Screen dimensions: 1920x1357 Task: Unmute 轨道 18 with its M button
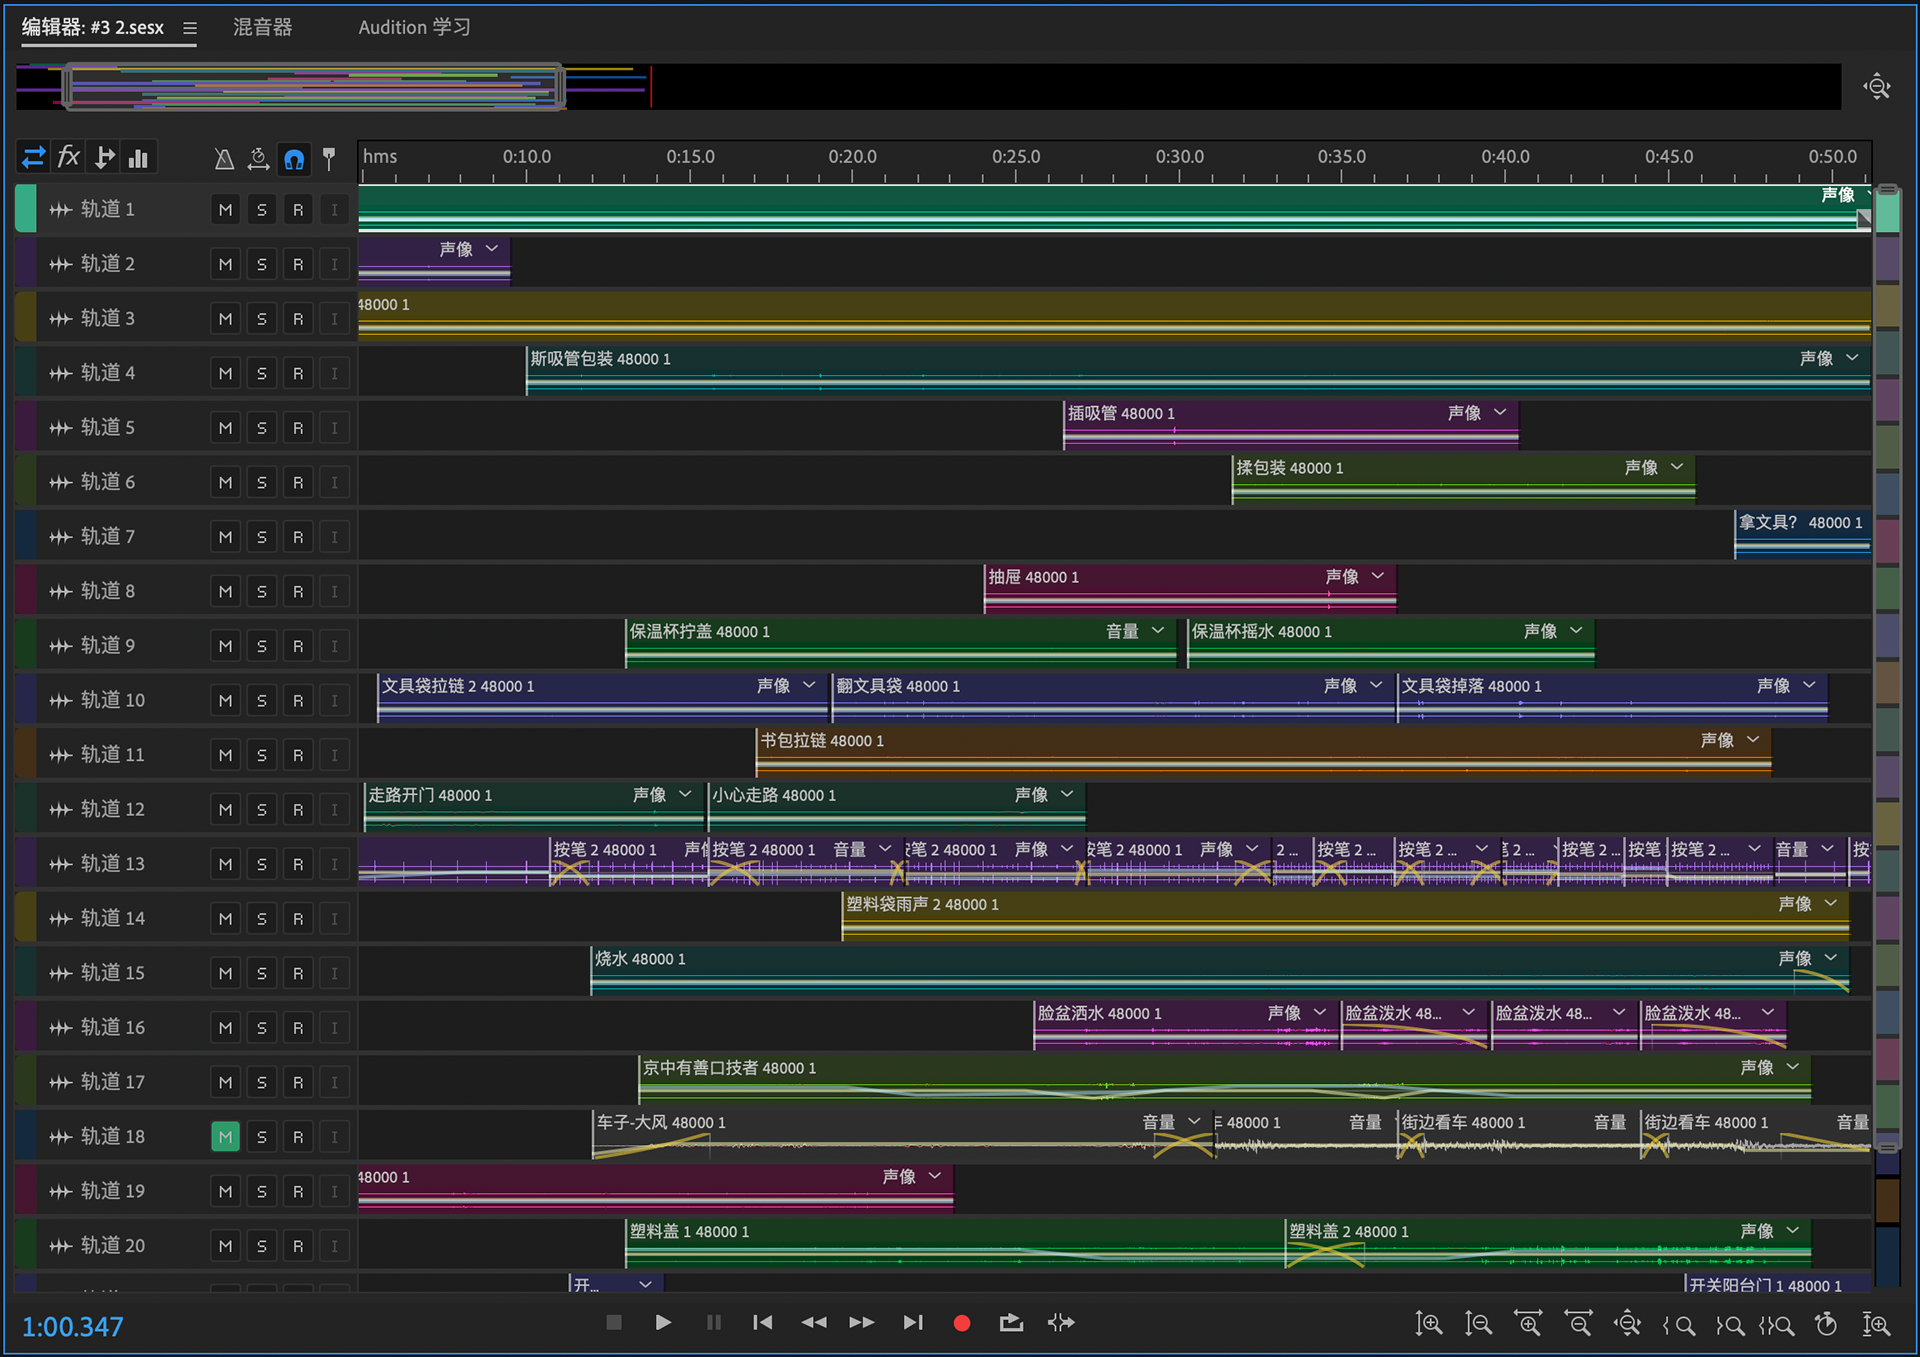pyautogui.click(x=225, y=1137)
